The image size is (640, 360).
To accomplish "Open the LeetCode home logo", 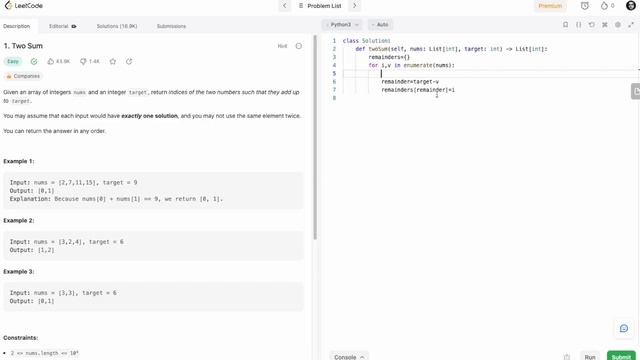I will coord(23,6).
